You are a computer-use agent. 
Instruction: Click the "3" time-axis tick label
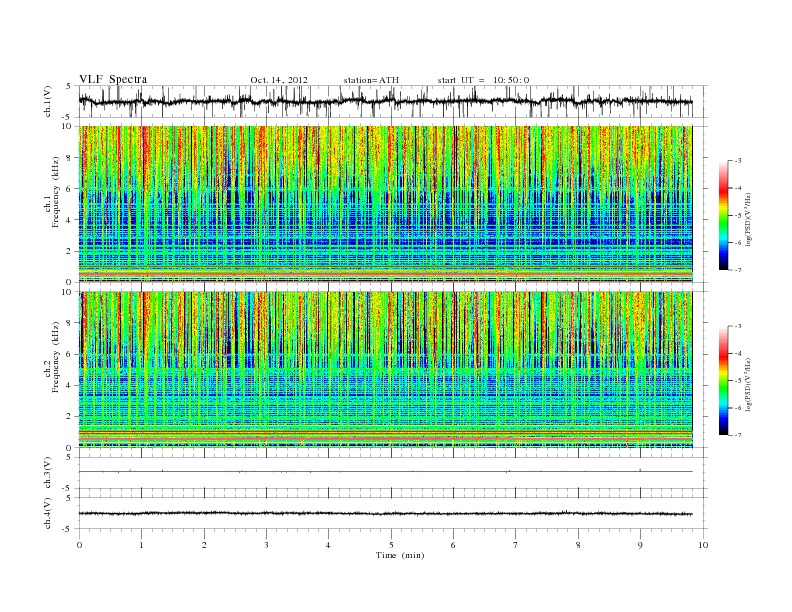pos(266,545)
